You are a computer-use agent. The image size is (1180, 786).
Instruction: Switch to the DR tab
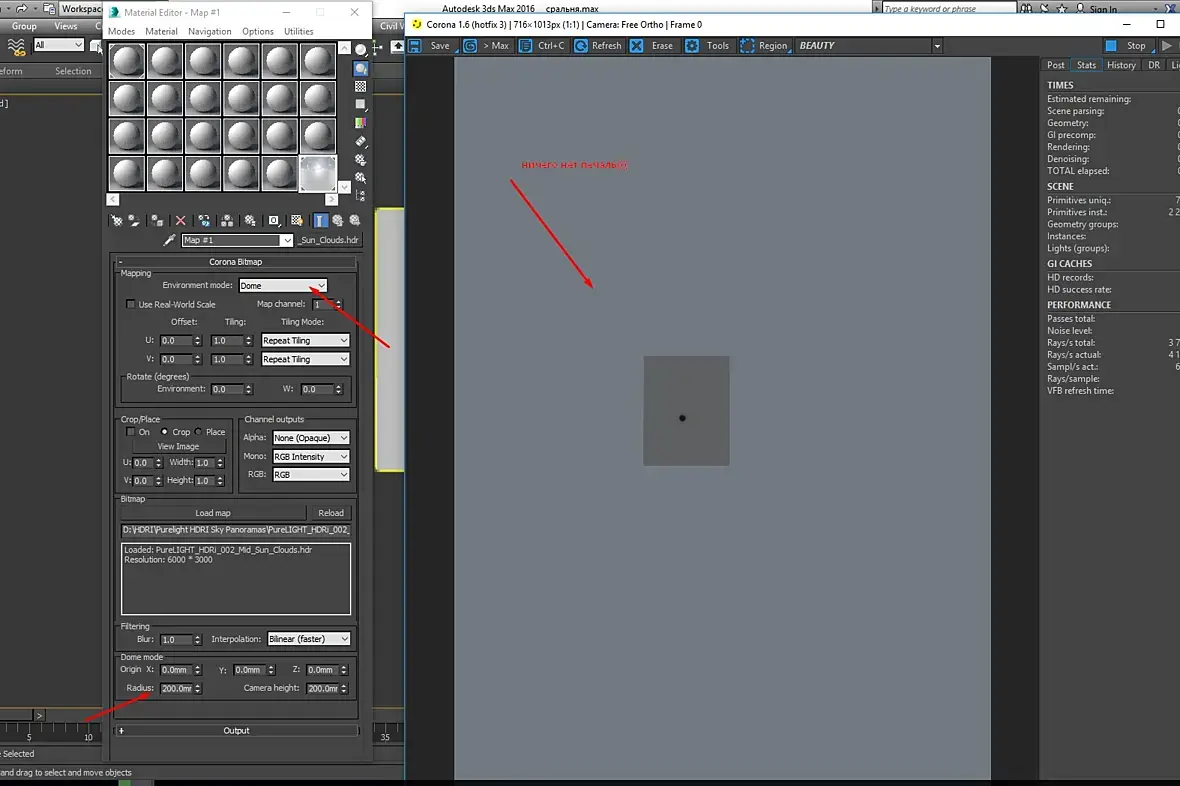coord(1154,66)
